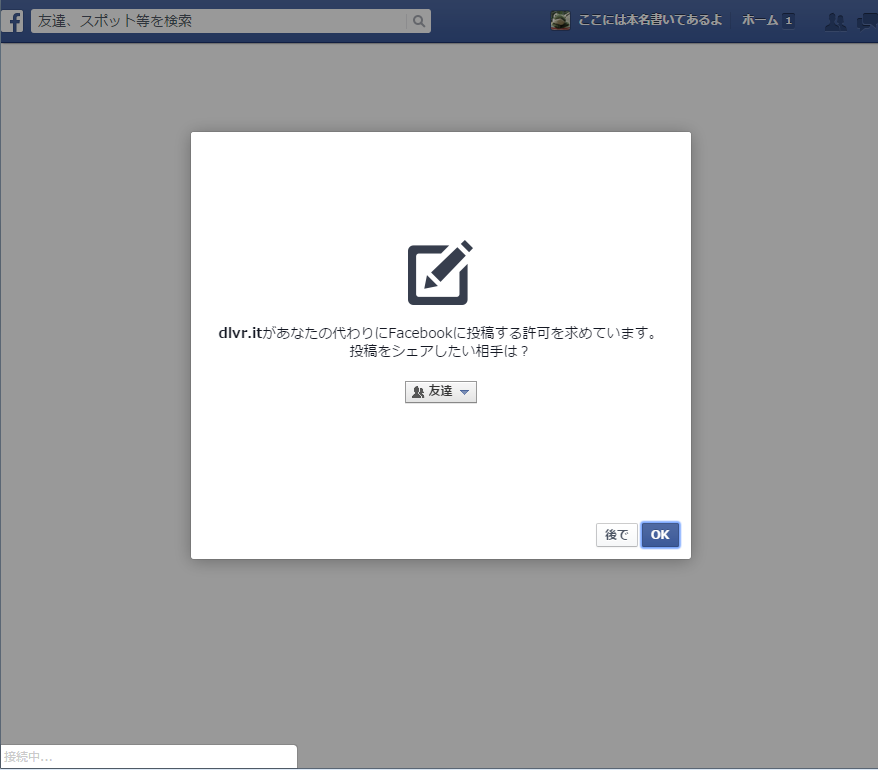Click the 後で button

pyautogui.click(x=617, y=535)
